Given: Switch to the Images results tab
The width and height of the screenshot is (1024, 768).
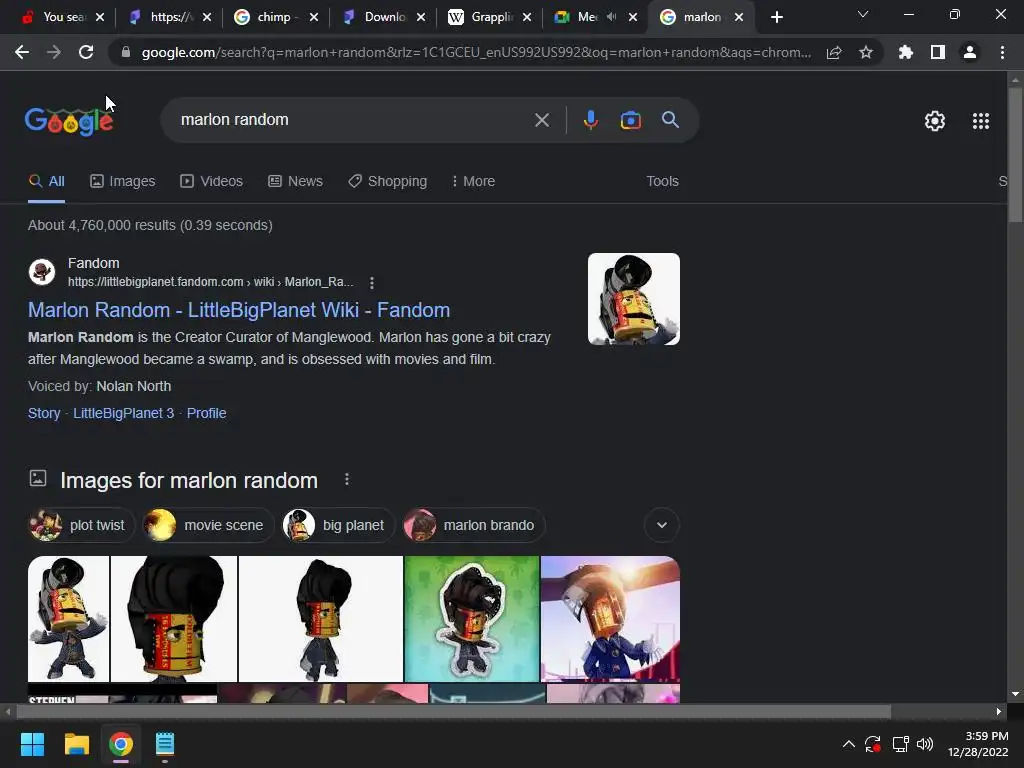Looking at the screenshot, I should [x=123, y=182].
